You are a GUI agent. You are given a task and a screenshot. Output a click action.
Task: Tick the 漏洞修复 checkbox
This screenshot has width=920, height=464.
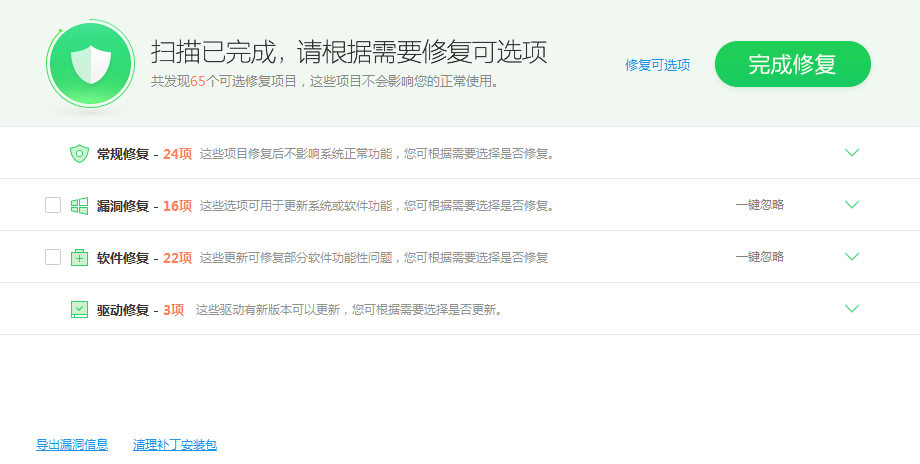point(53,205)
